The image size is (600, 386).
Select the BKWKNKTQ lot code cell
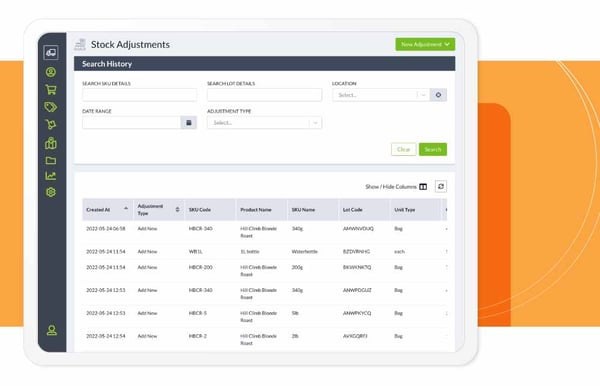click(357, 267)
